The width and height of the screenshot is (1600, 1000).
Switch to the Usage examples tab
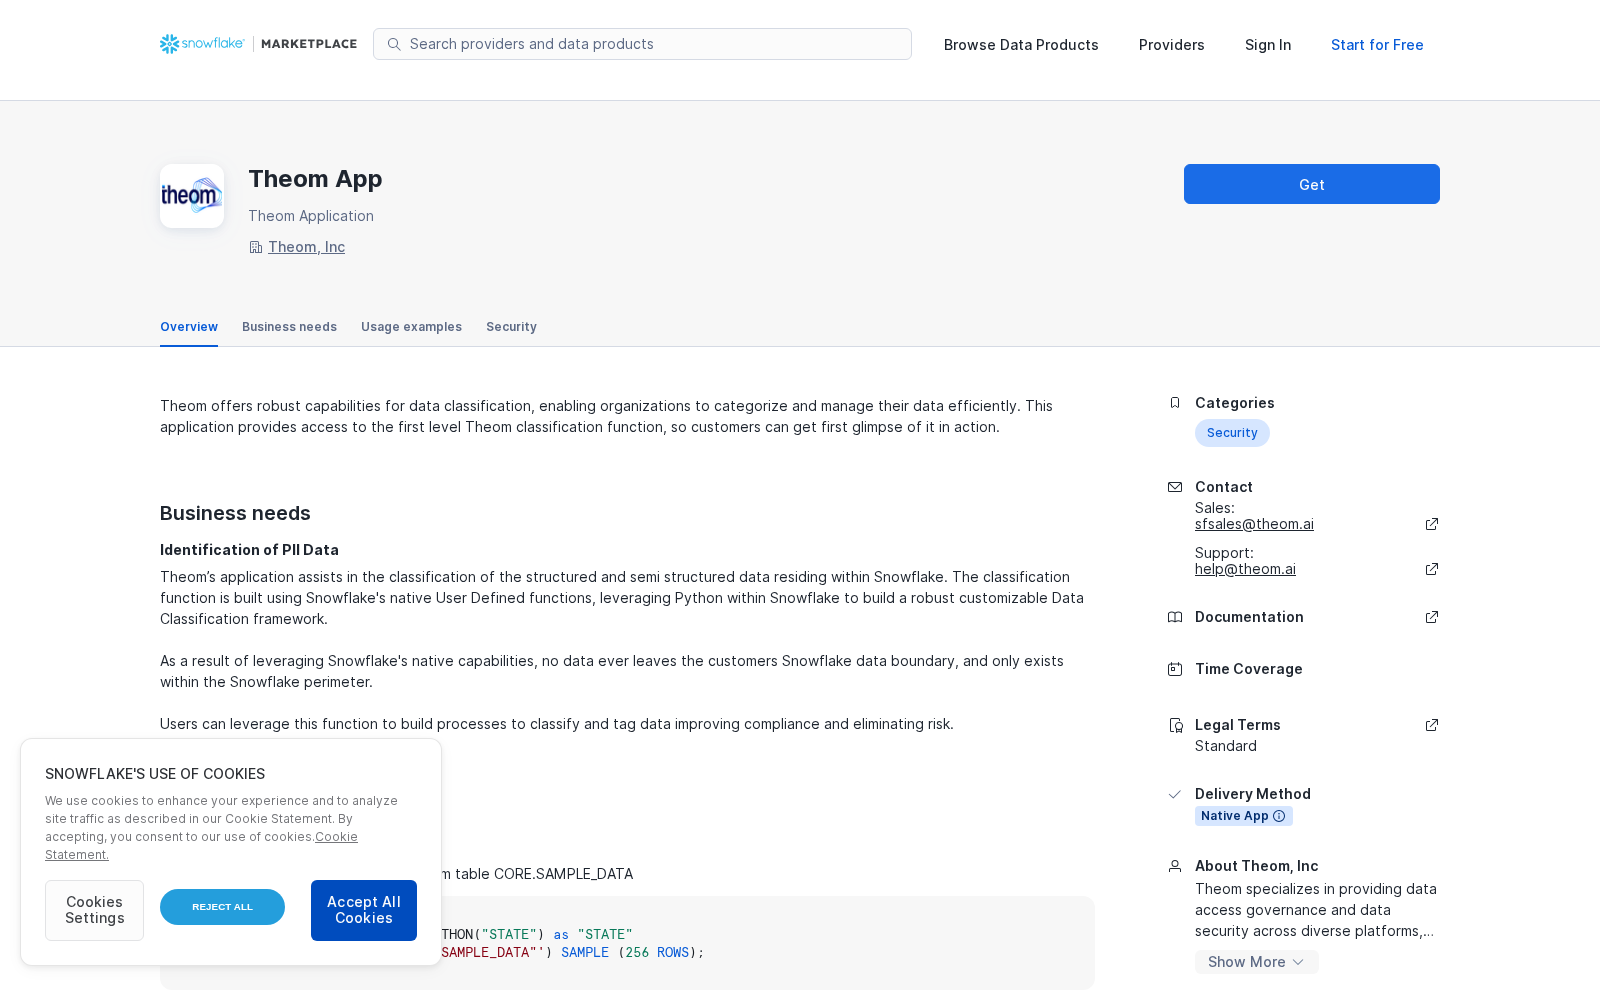pos(411,327)
